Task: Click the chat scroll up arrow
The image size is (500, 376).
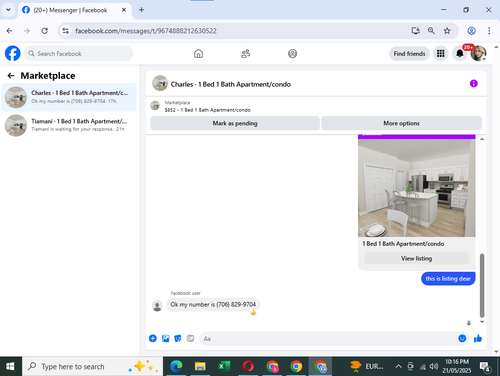Action: 482,139
